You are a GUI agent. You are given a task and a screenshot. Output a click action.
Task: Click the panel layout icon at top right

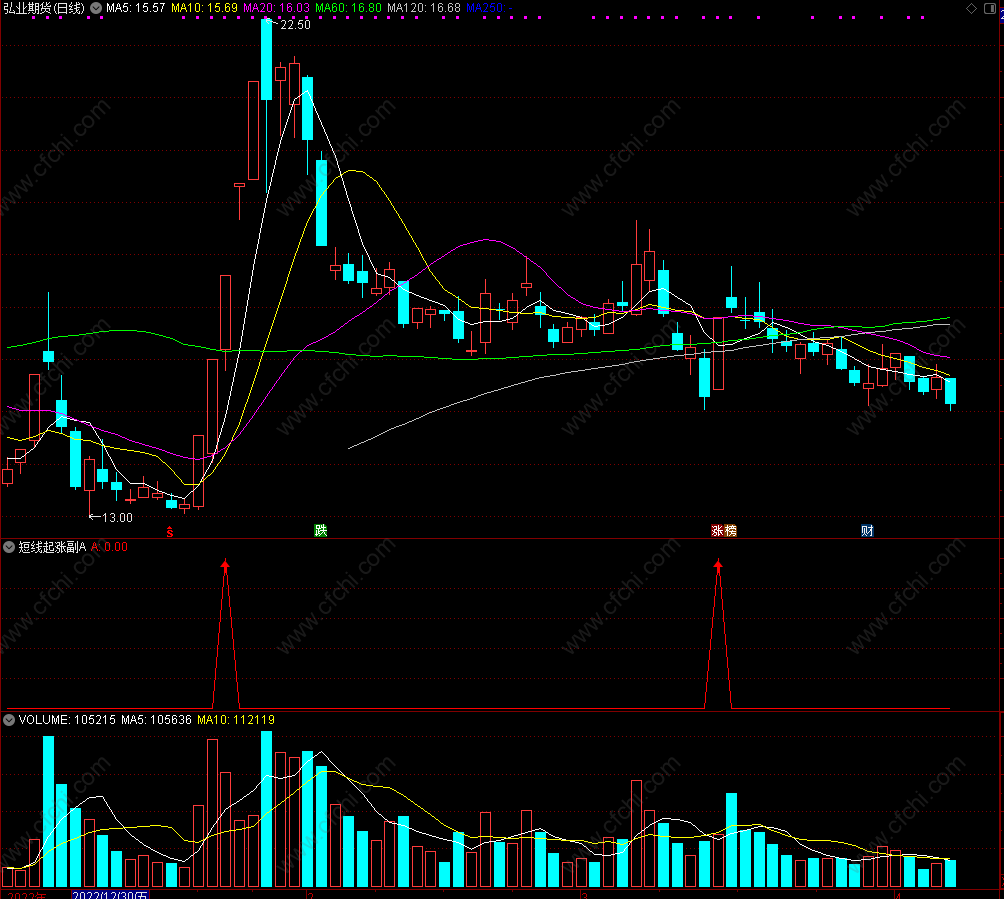989,8
